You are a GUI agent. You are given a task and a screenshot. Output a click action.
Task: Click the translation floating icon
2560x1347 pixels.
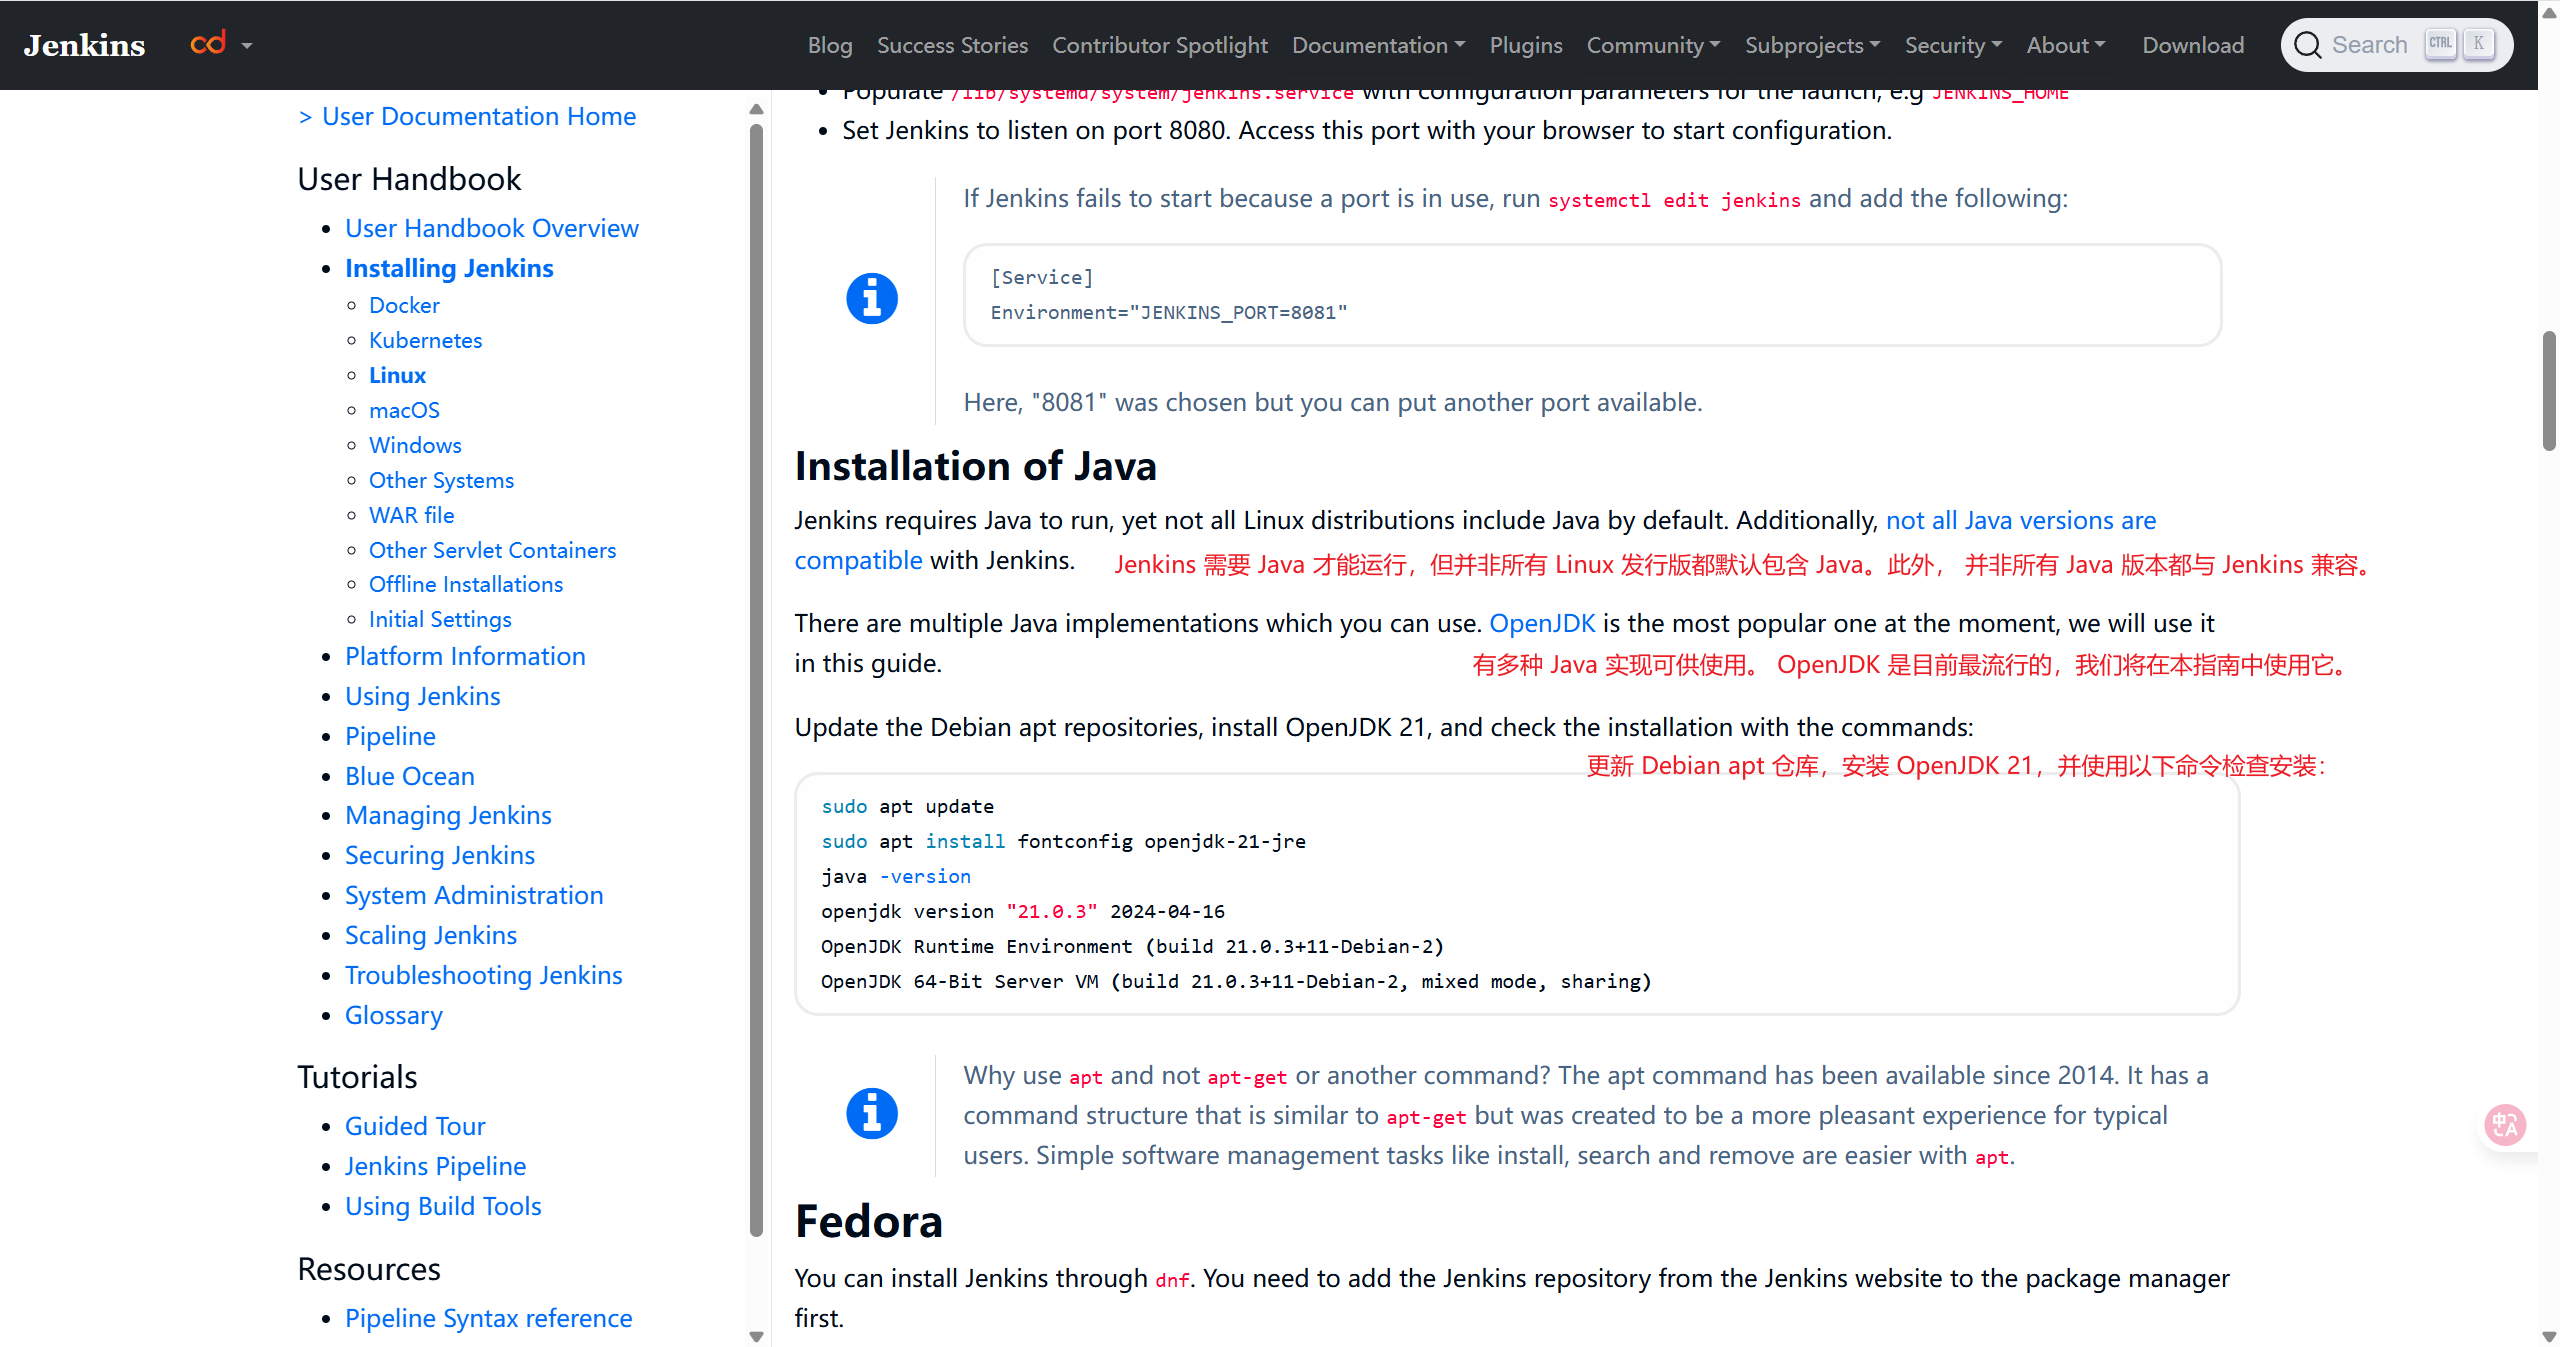(2505, 1125)
